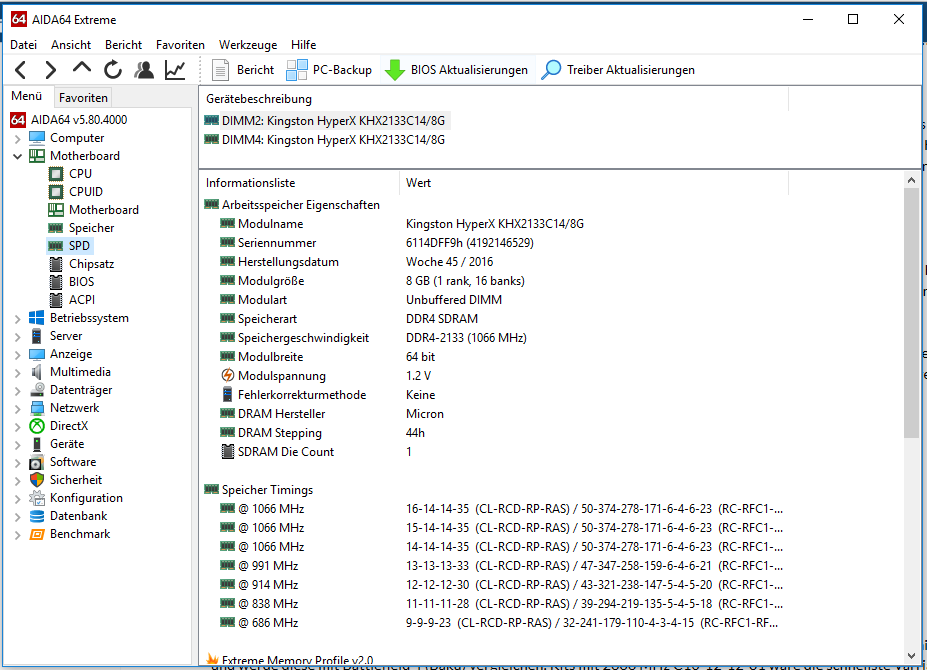Screen dimensions: 927x670
Task: Open the Datei menu
Action: pos(24,45)
